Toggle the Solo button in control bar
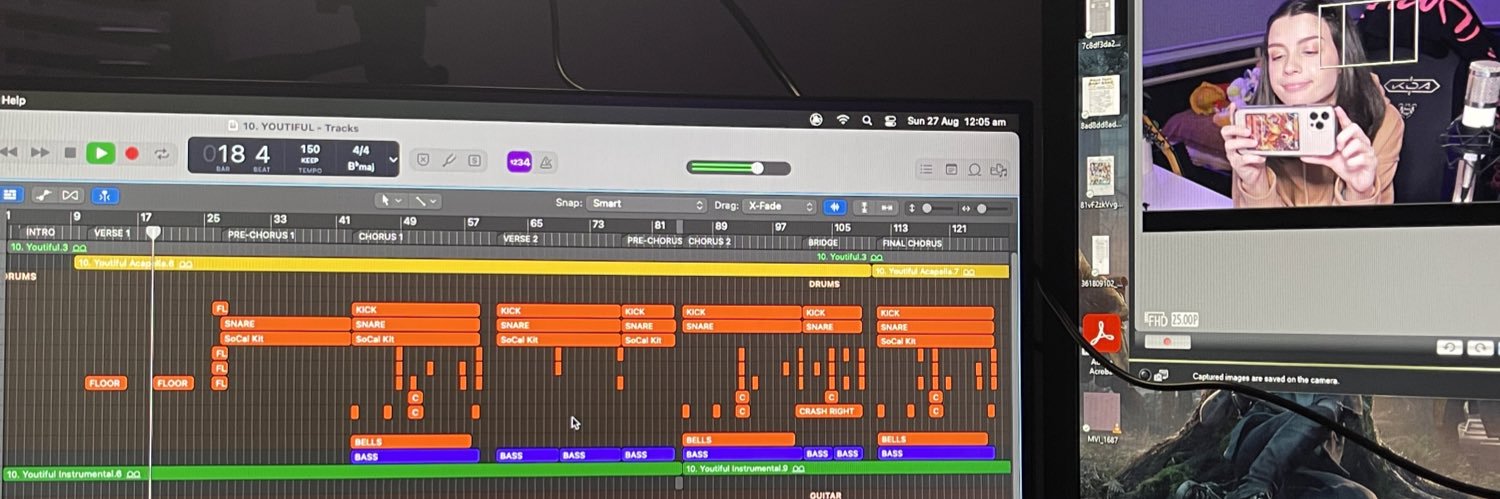This screenshot has height=499, width=1500. coord(474,160)
